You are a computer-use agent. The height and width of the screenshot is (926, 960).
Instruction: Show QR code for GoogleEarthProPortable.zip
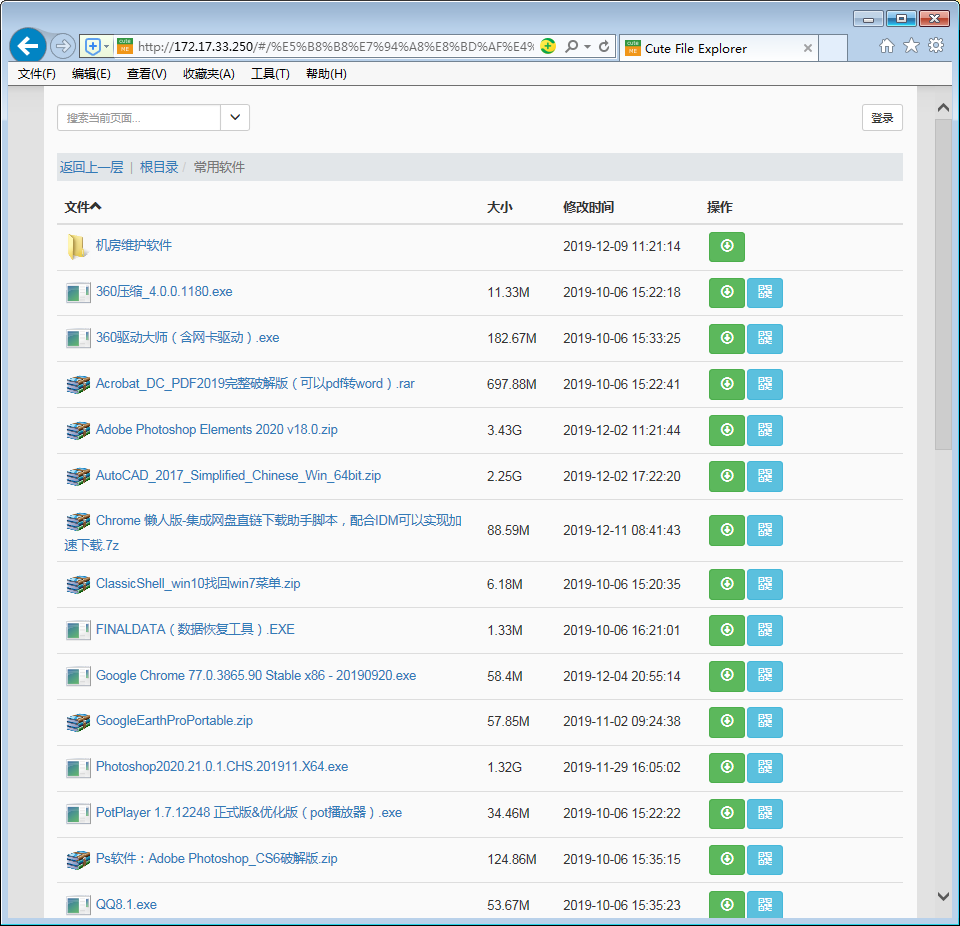765,721
